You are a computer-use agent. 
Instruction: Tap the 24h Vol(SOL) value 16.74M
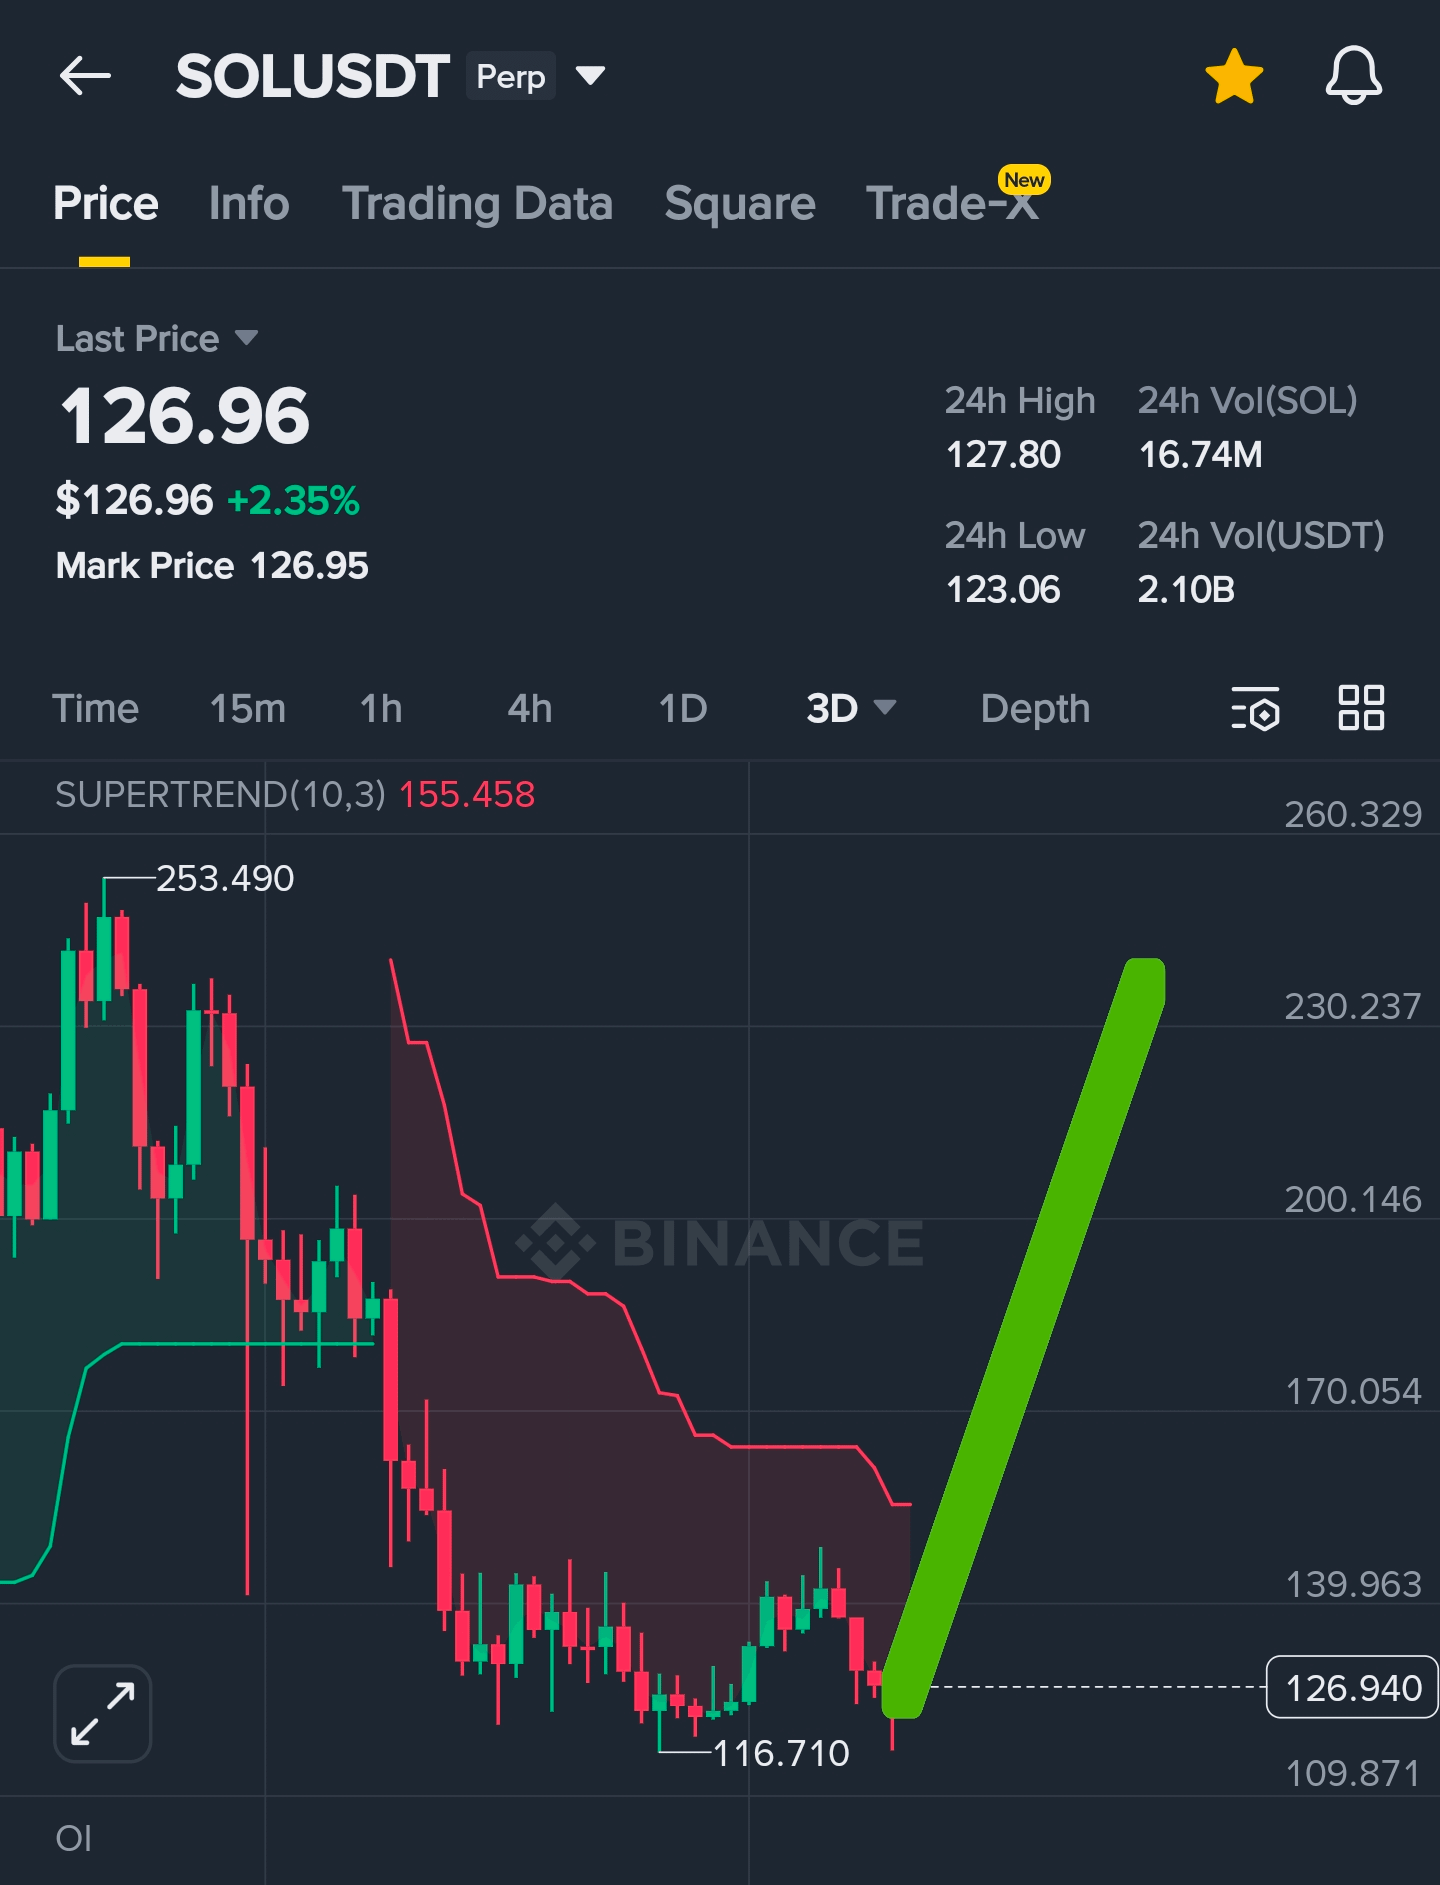(1200, 455)
